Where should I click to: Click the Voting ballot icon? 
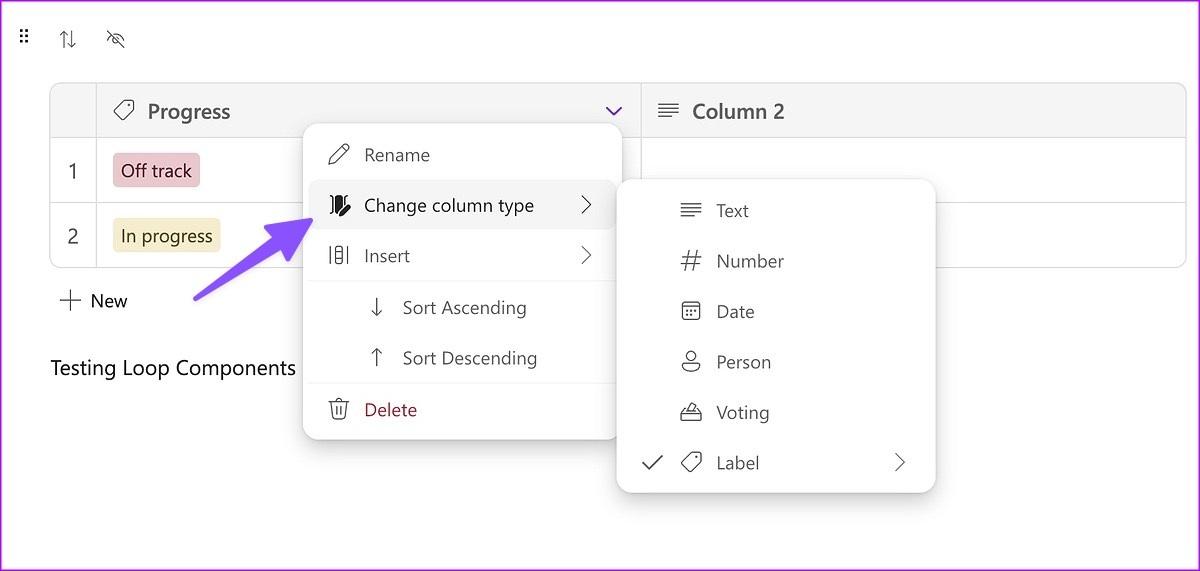tap(690, 412)
